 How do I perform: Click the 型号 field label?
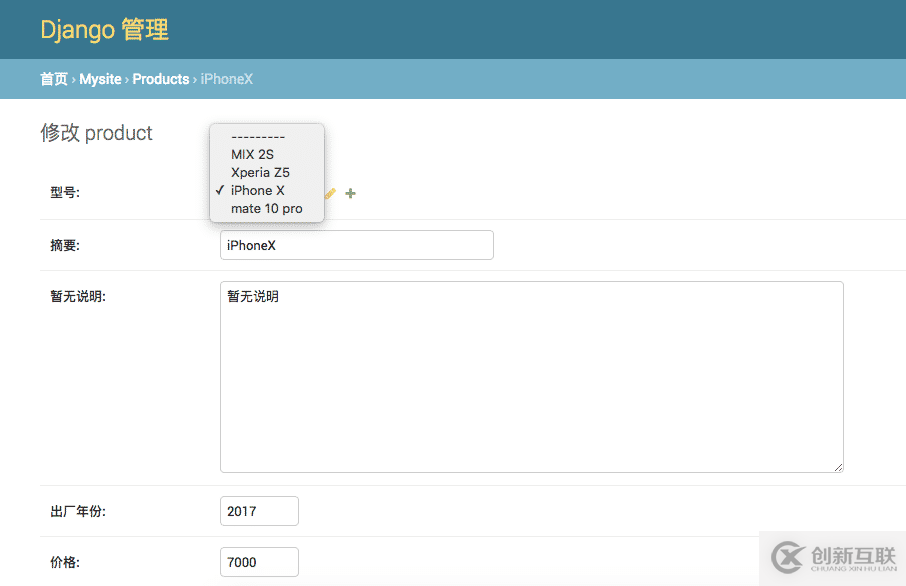click(x=65, y=192)
